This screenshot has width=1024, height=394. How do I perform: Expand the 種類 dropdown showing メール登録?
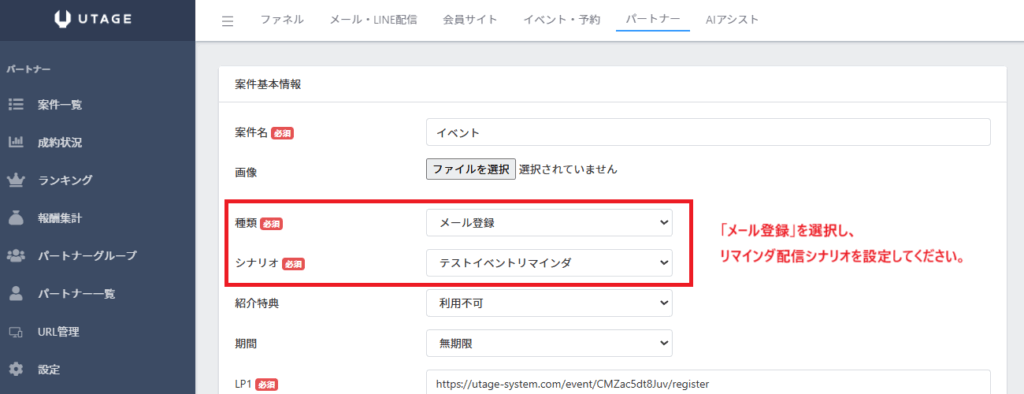coord(549,223)
